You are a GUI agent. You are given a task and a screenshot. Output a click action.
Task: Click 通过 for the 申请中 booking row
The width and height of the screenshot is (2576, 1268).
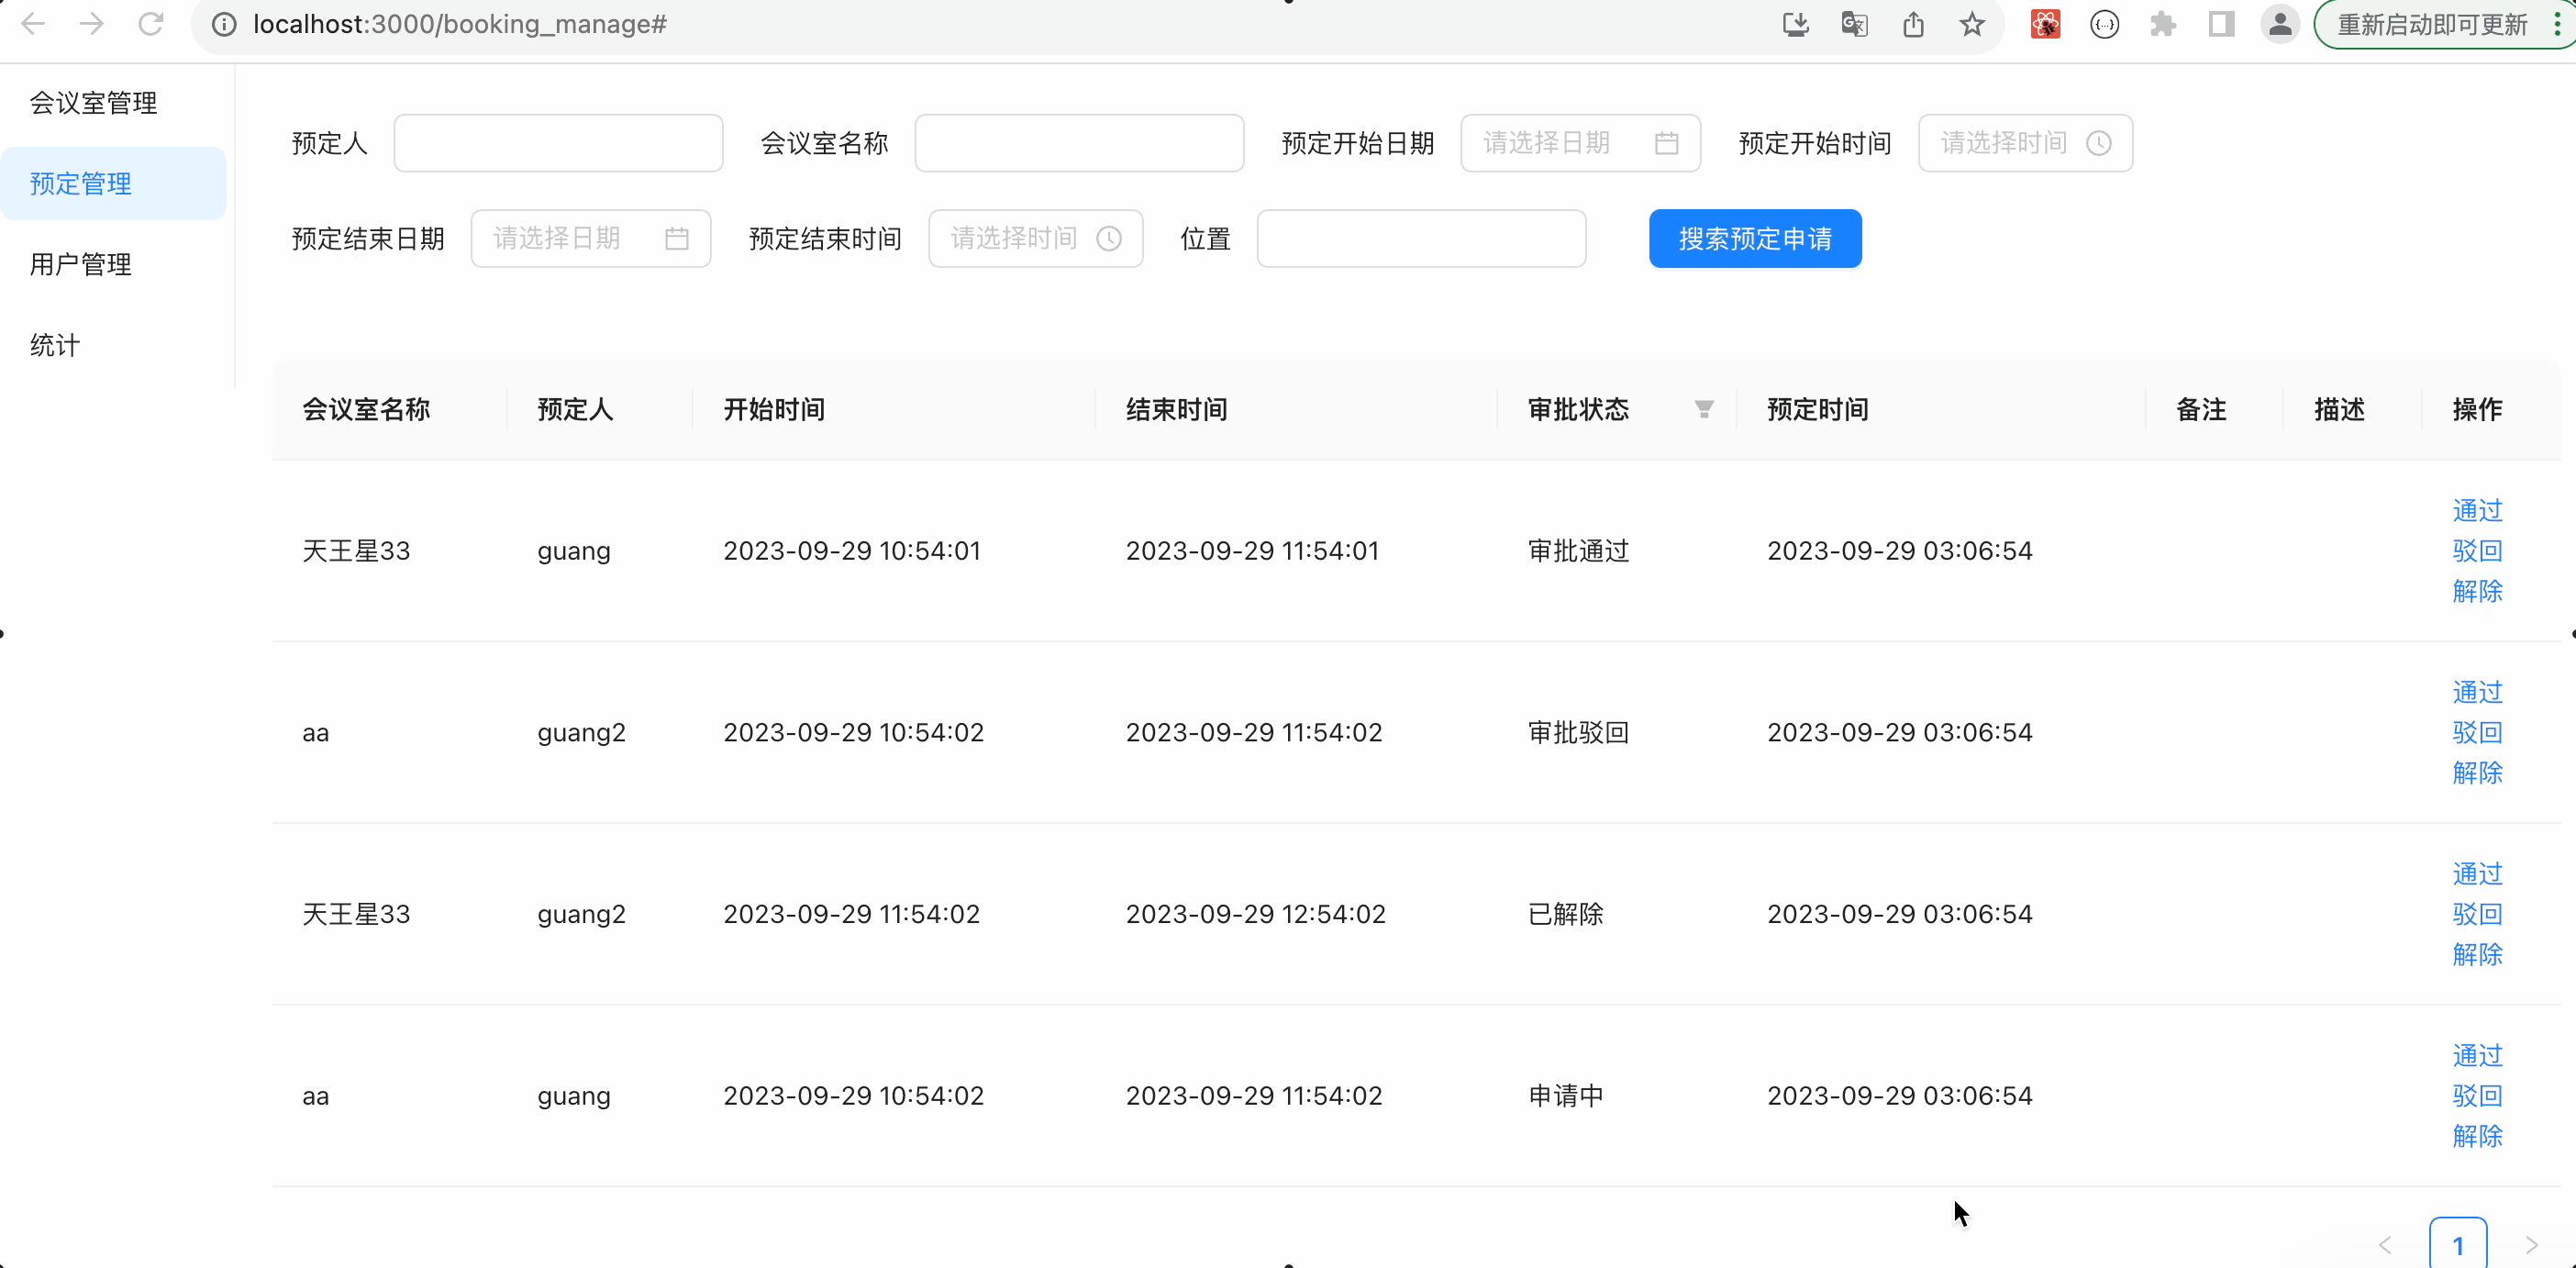click(2476, 1055)
